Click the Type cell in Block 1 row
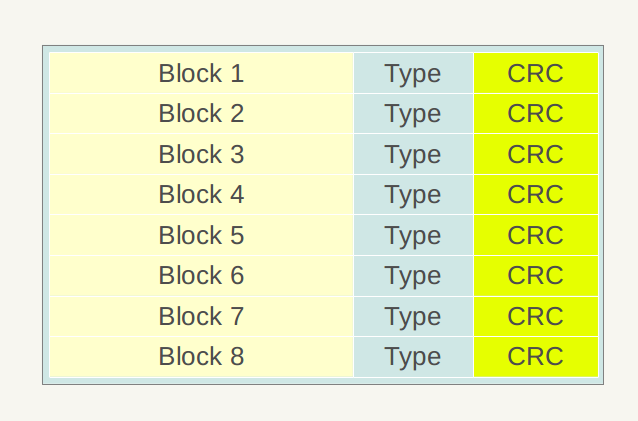Viewport: 638px width, 421px height. pyautogui.click(x=413, y=73)
